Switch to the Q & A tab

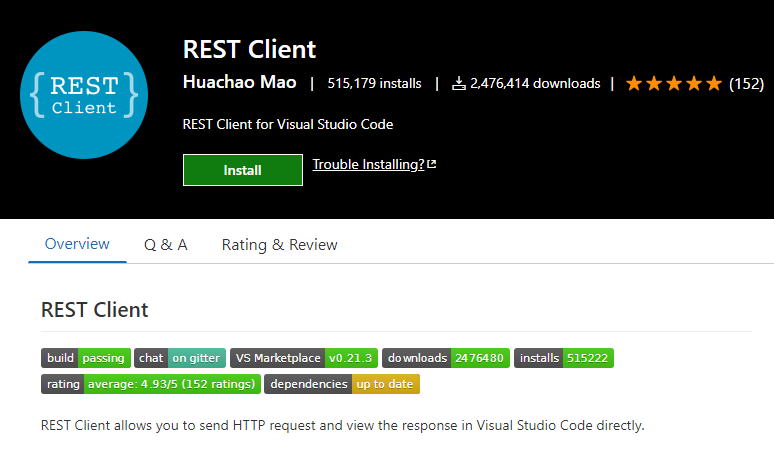pos(165,245)
